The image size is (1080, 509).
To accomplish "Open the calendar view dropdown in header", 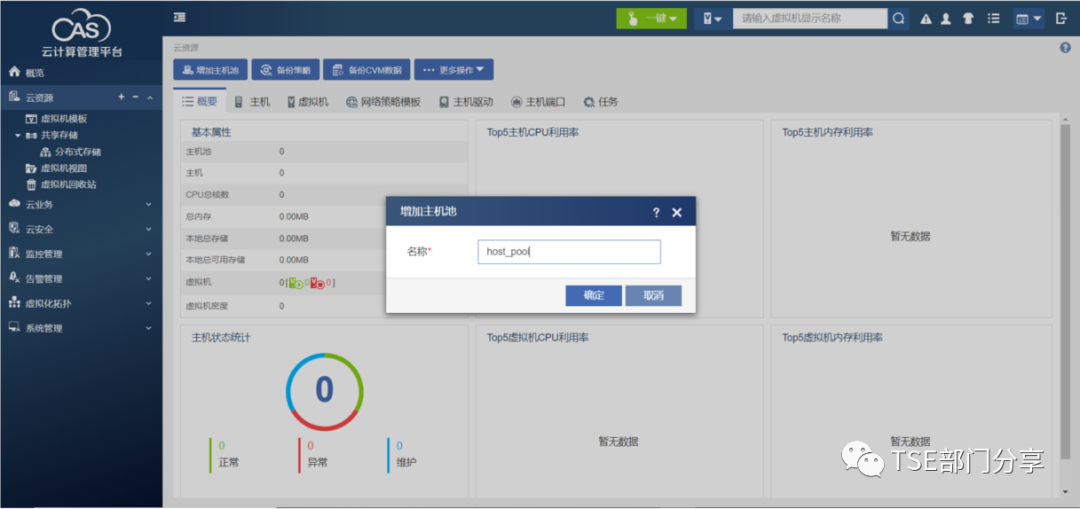I will point(1028,19).
